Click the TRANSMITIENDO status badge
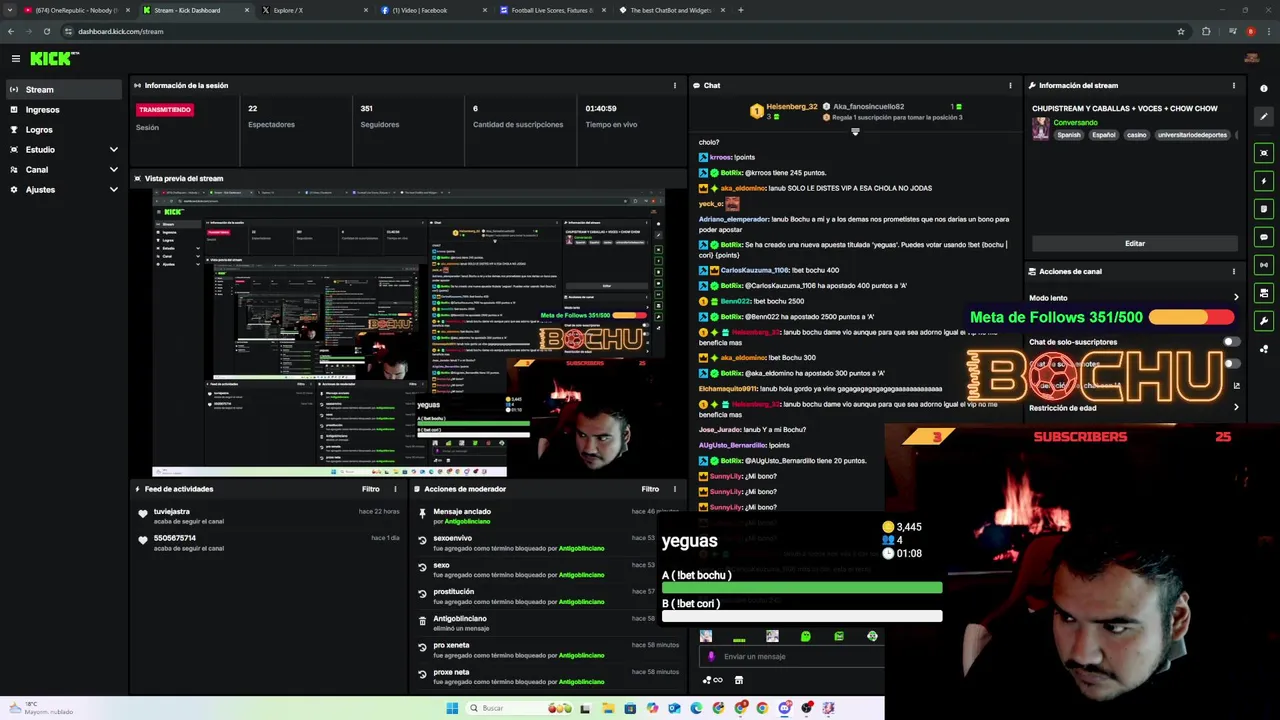Viewport: 1280px width, 720px height. click(165, 109)
